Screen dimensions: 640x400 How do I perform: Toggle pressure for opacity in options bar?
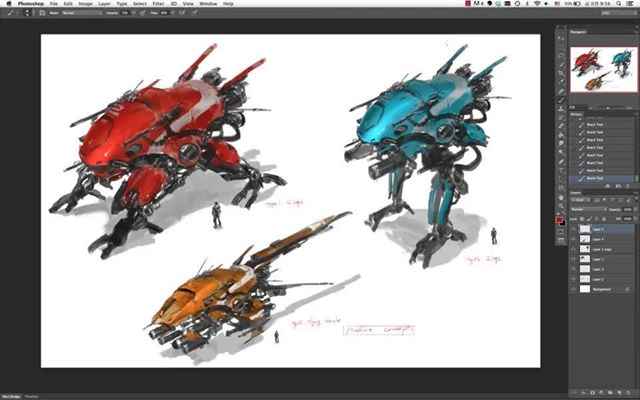(x=142, y=13)
